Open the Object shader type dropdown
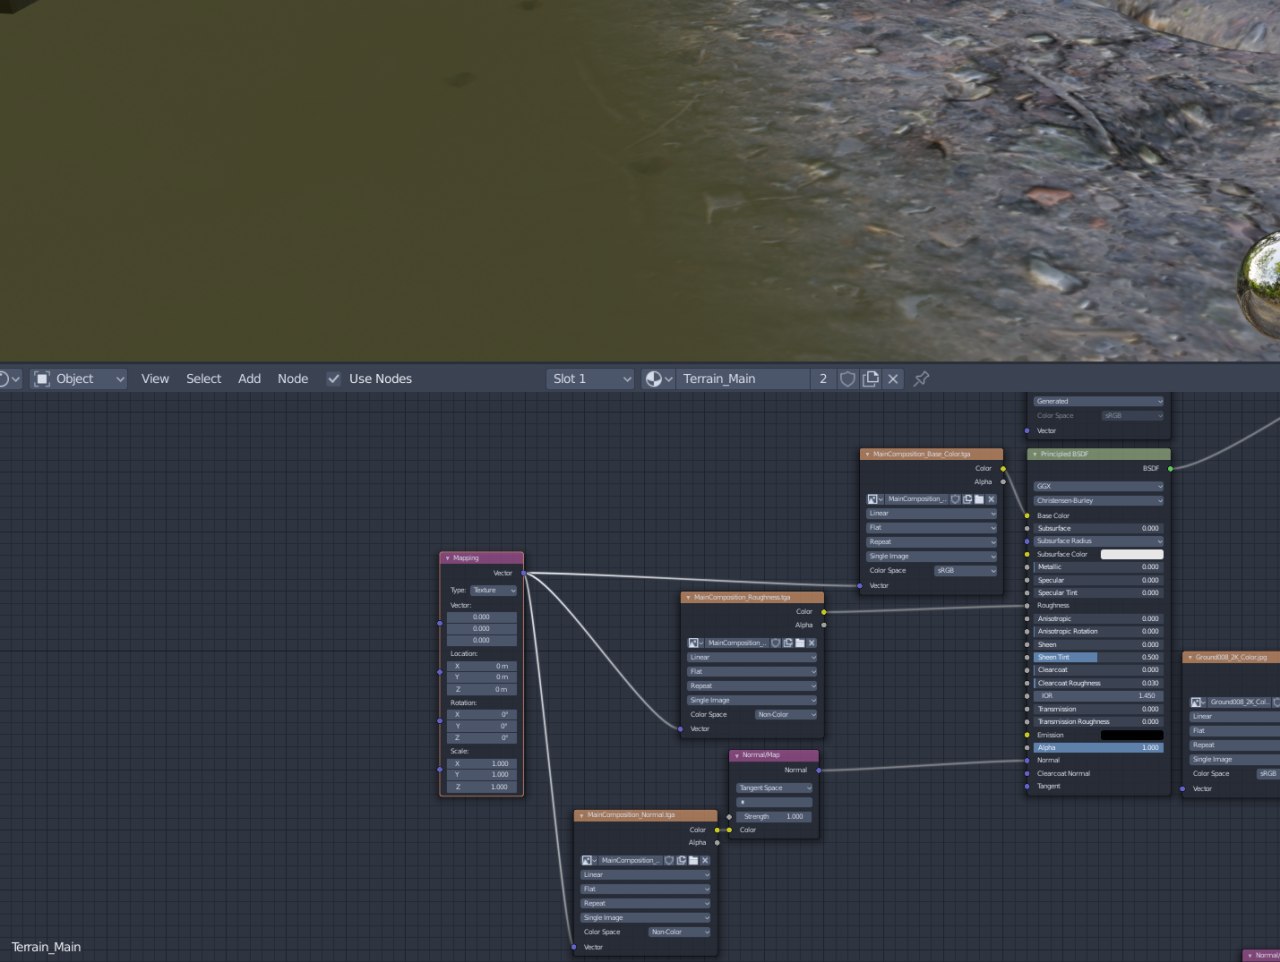Image resolution: width=1280 pixels, height=962 pixels. point(79,379)
